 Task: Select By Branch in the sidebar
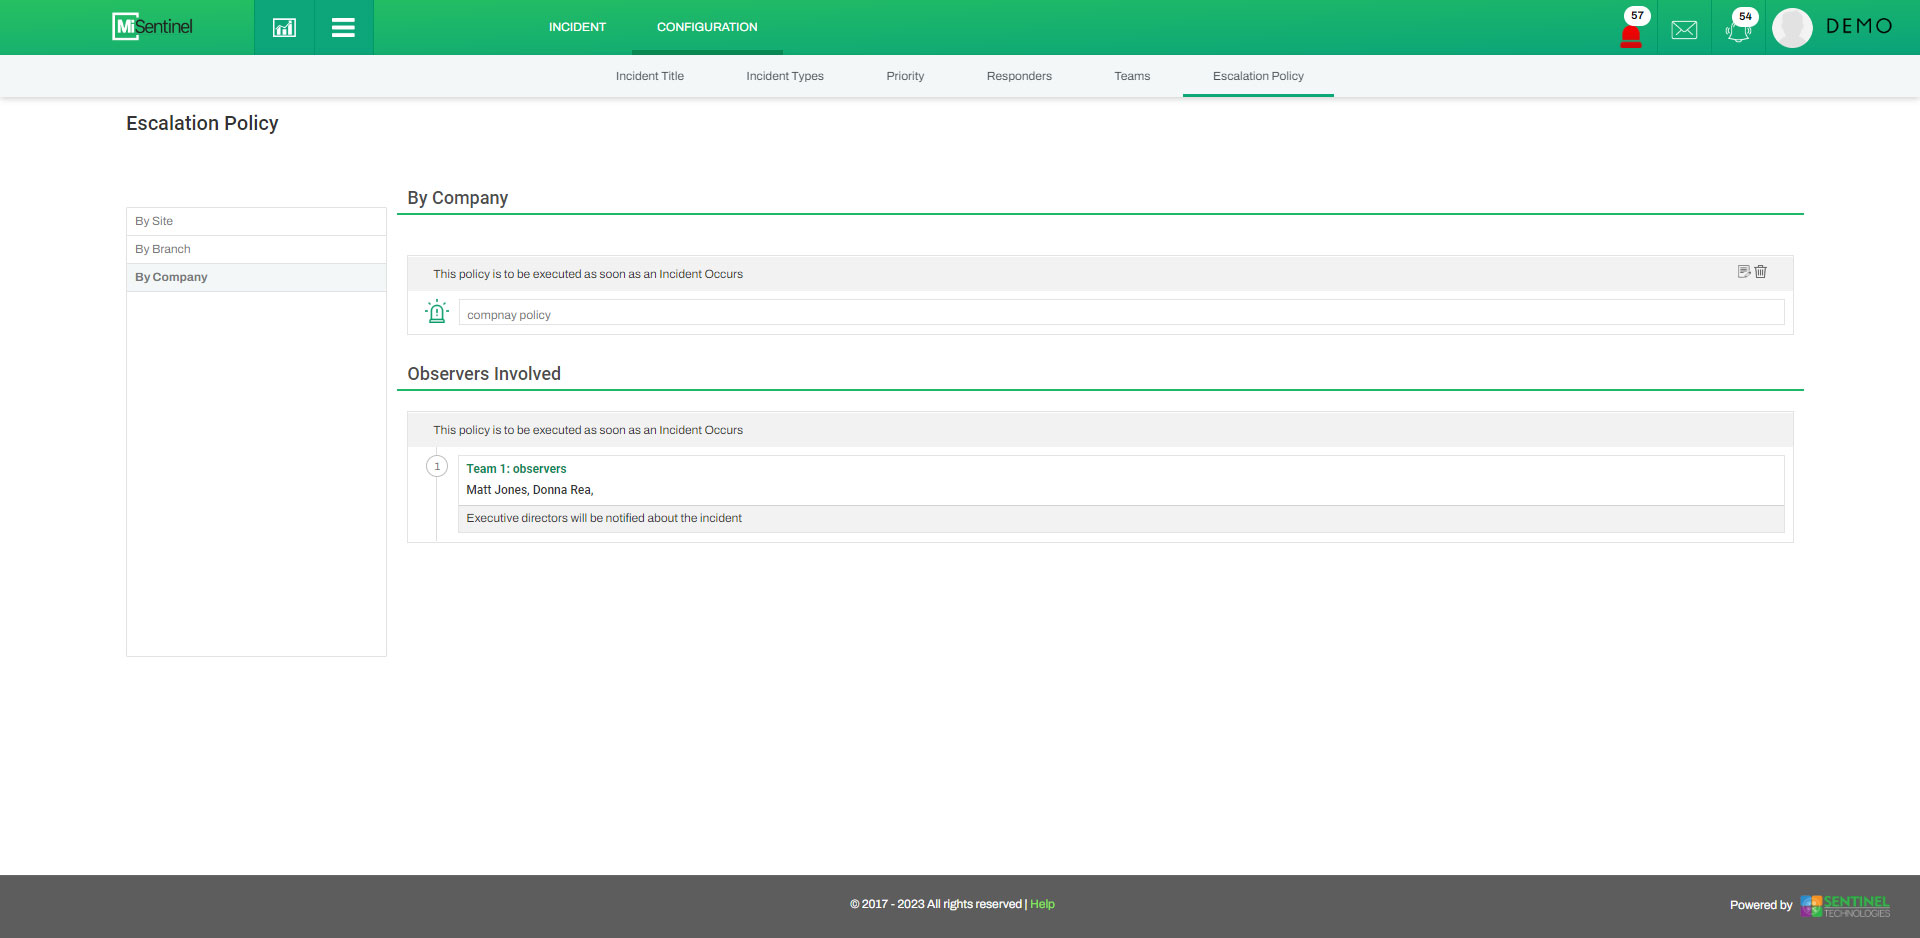[163, 249]
